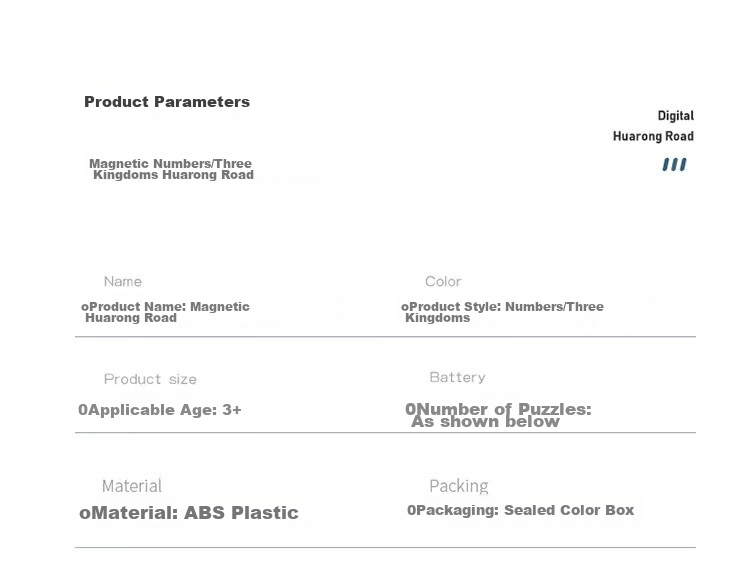Click the Material field label
Screen dimensions: 750x571
(132, 486)
